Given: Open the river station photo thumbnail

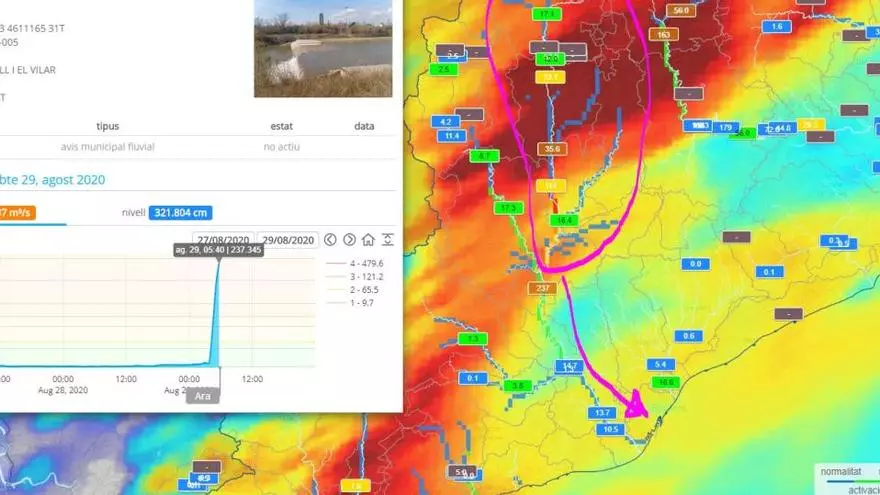Looking at the screenshot, I should 323,49.
